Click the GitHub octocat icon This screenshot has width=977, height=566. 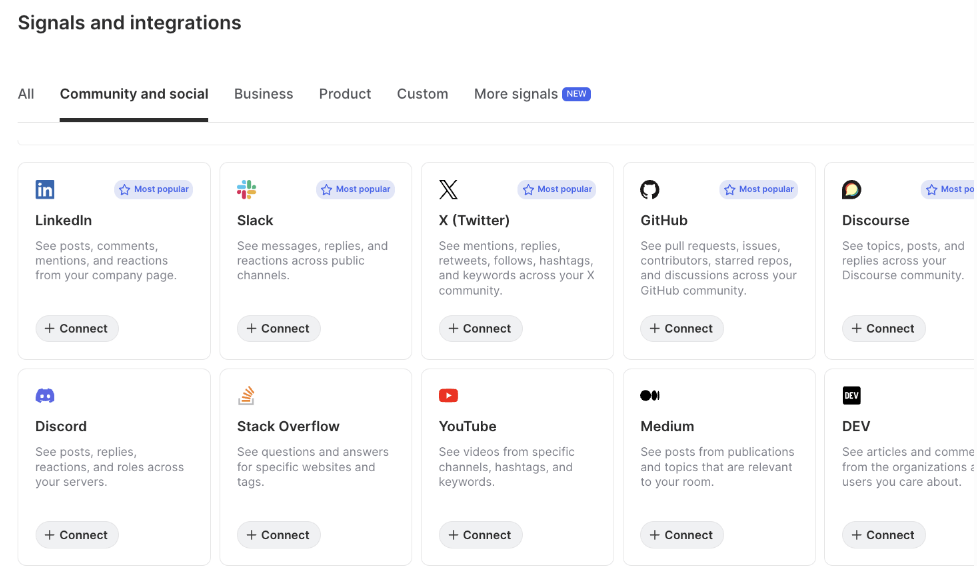pos(650,189)
